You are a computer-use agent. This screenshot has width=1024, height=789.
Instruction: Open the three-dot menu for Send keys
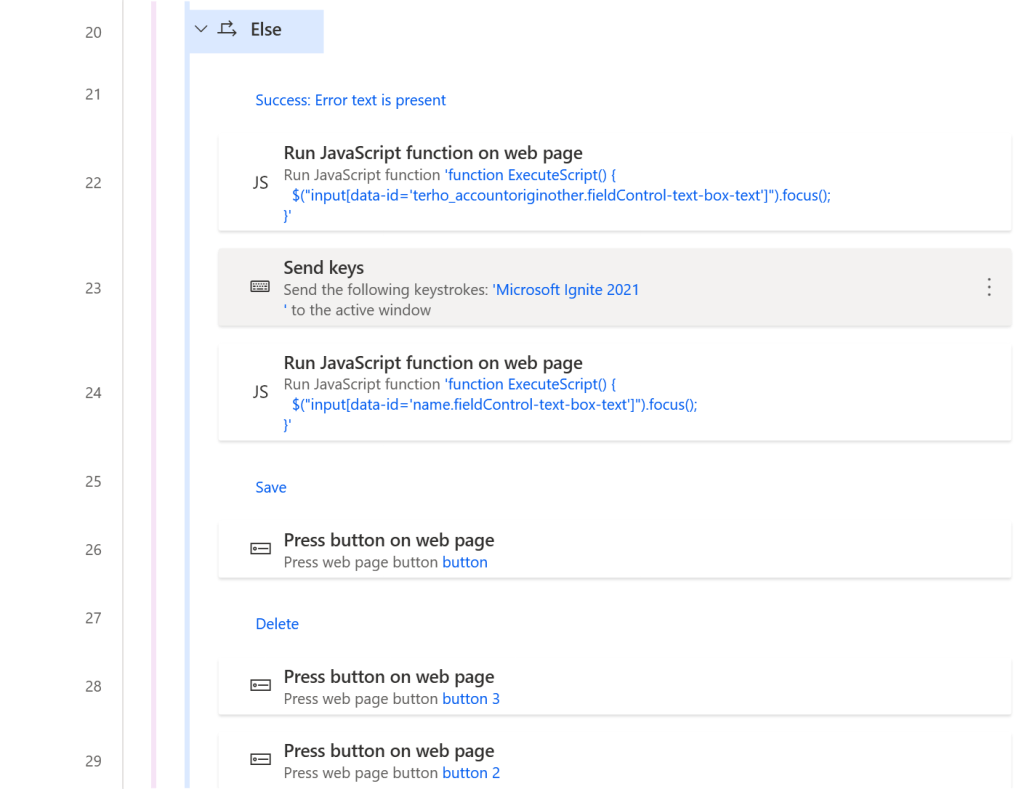[x=988, y=287]
